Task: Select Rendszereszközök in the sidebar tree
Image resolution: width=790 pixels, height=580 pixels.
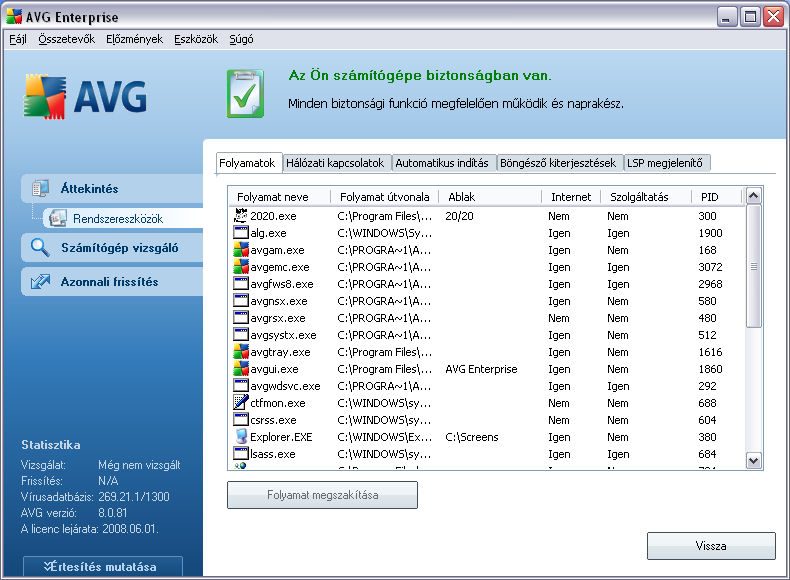Action: [123, 218]
